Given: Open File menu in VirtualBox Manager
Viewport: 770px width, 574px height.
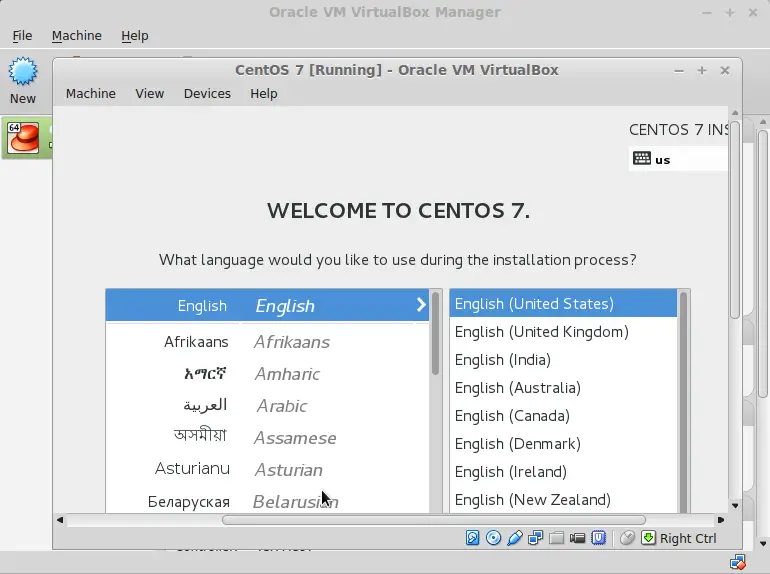Looking at the screenshot, I should [22, 35].
